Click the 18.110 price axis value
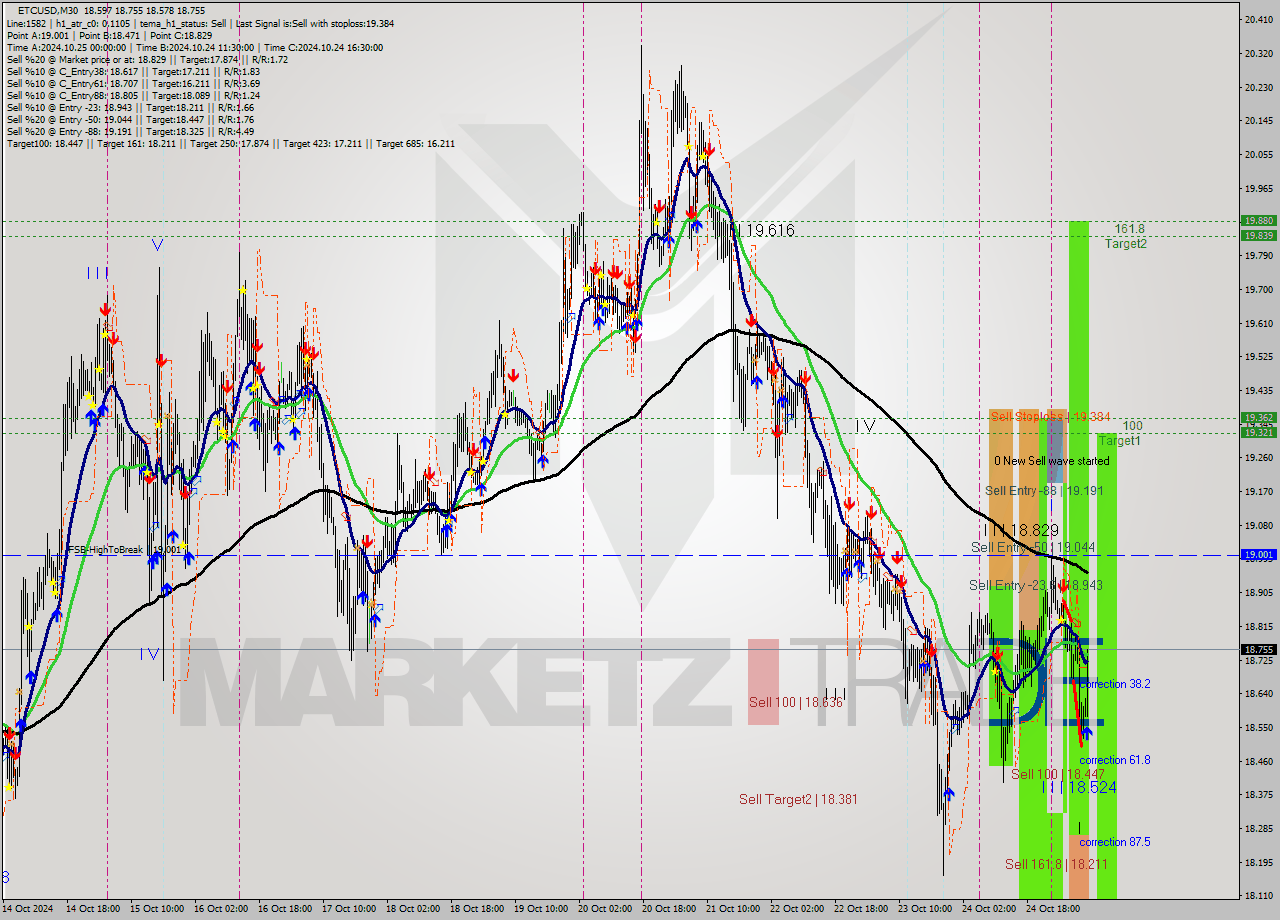 pos(1258,897)
